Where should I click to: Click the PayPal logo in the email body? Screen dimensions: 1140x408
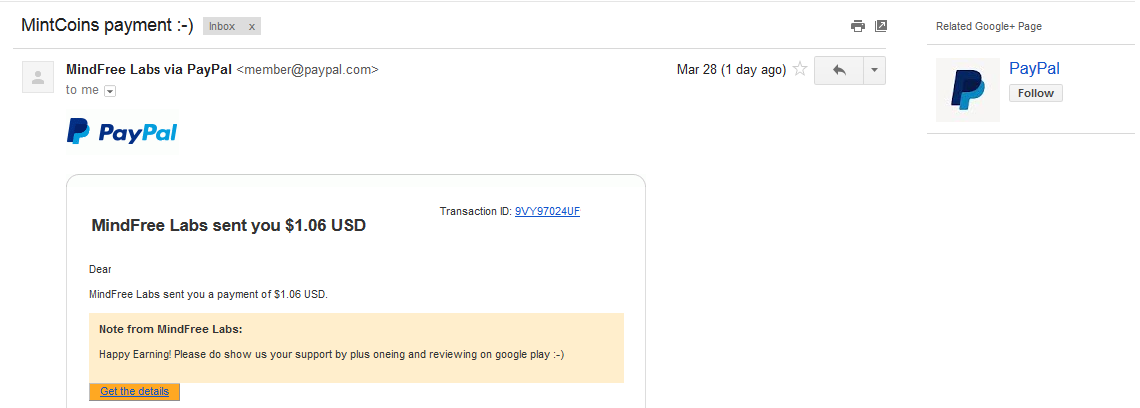pos(121,132)
